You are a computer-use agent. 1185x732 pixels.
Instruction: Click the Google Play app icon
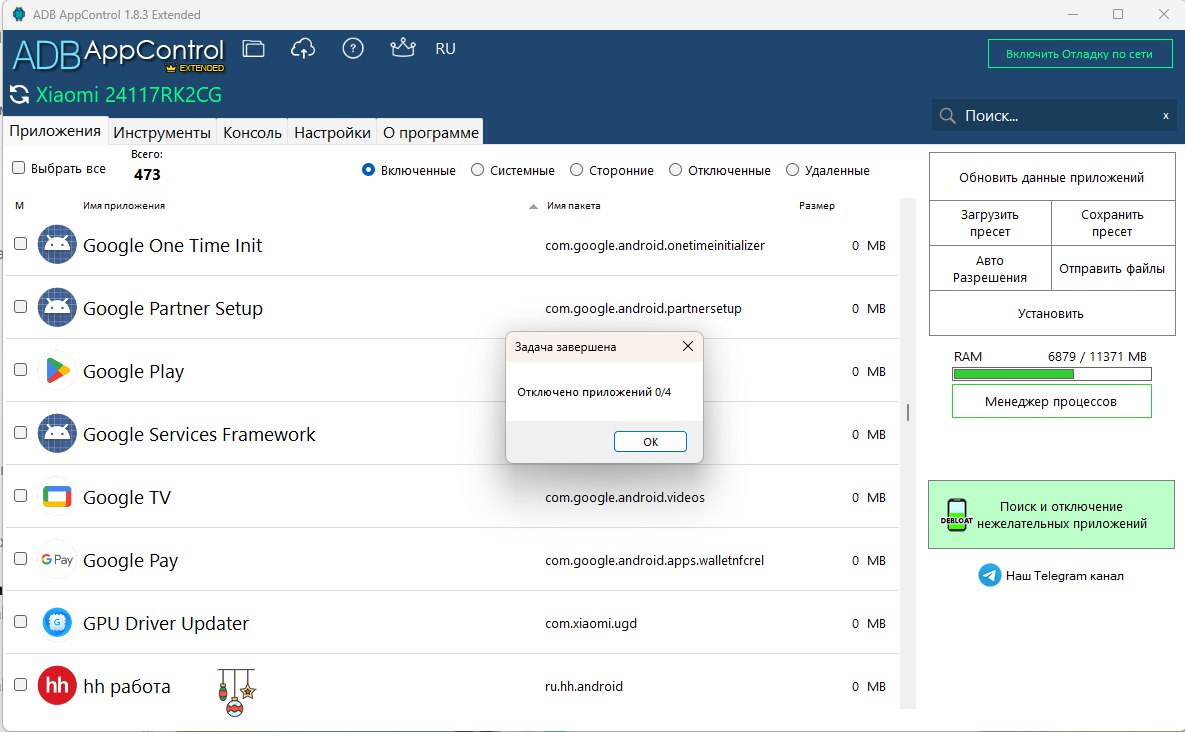click(x=57, y=370)
